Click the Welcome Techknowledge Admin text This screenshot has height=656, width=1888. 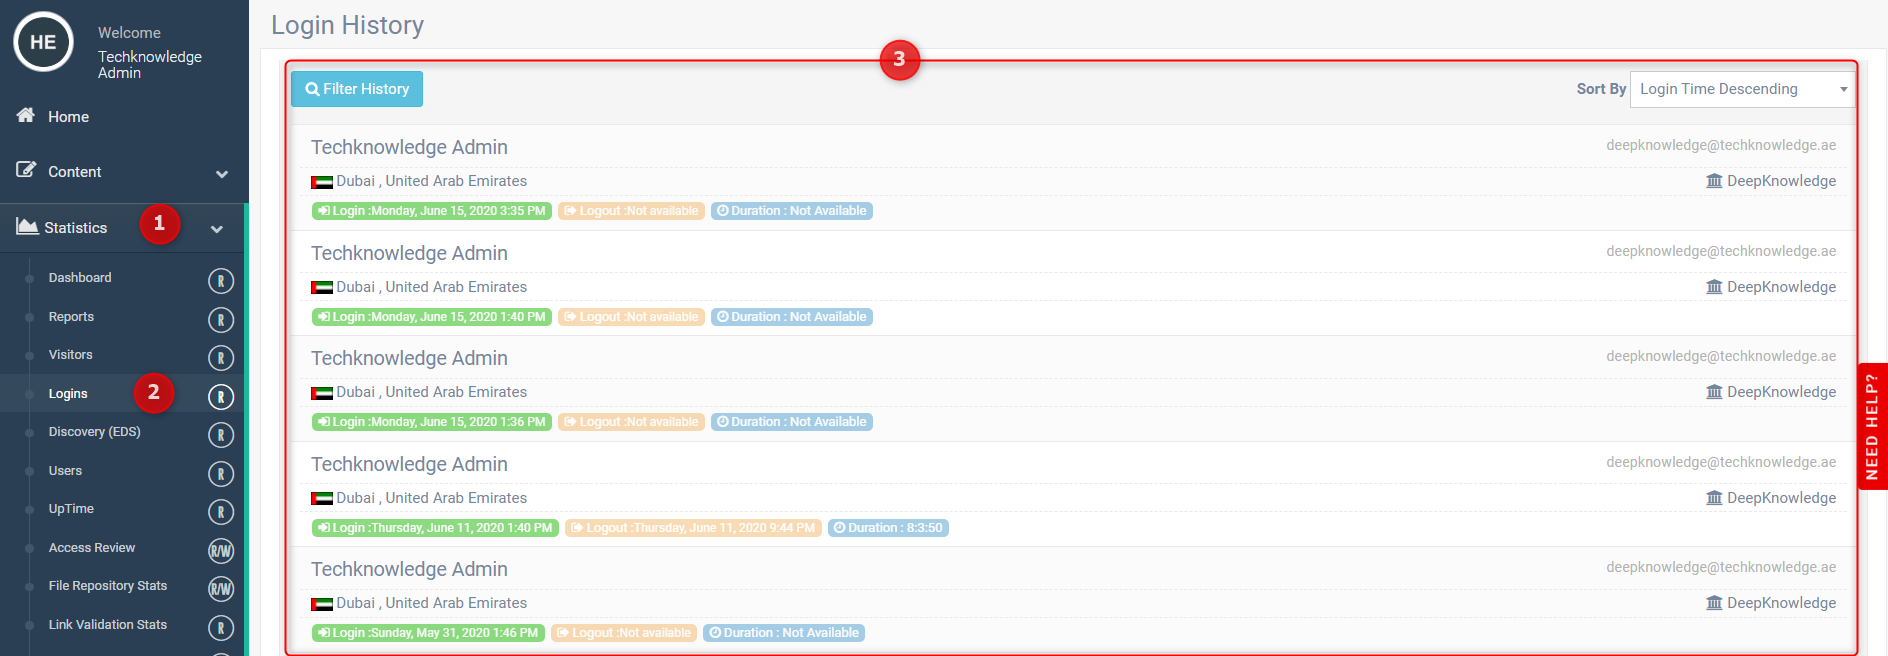pos(150,53)
